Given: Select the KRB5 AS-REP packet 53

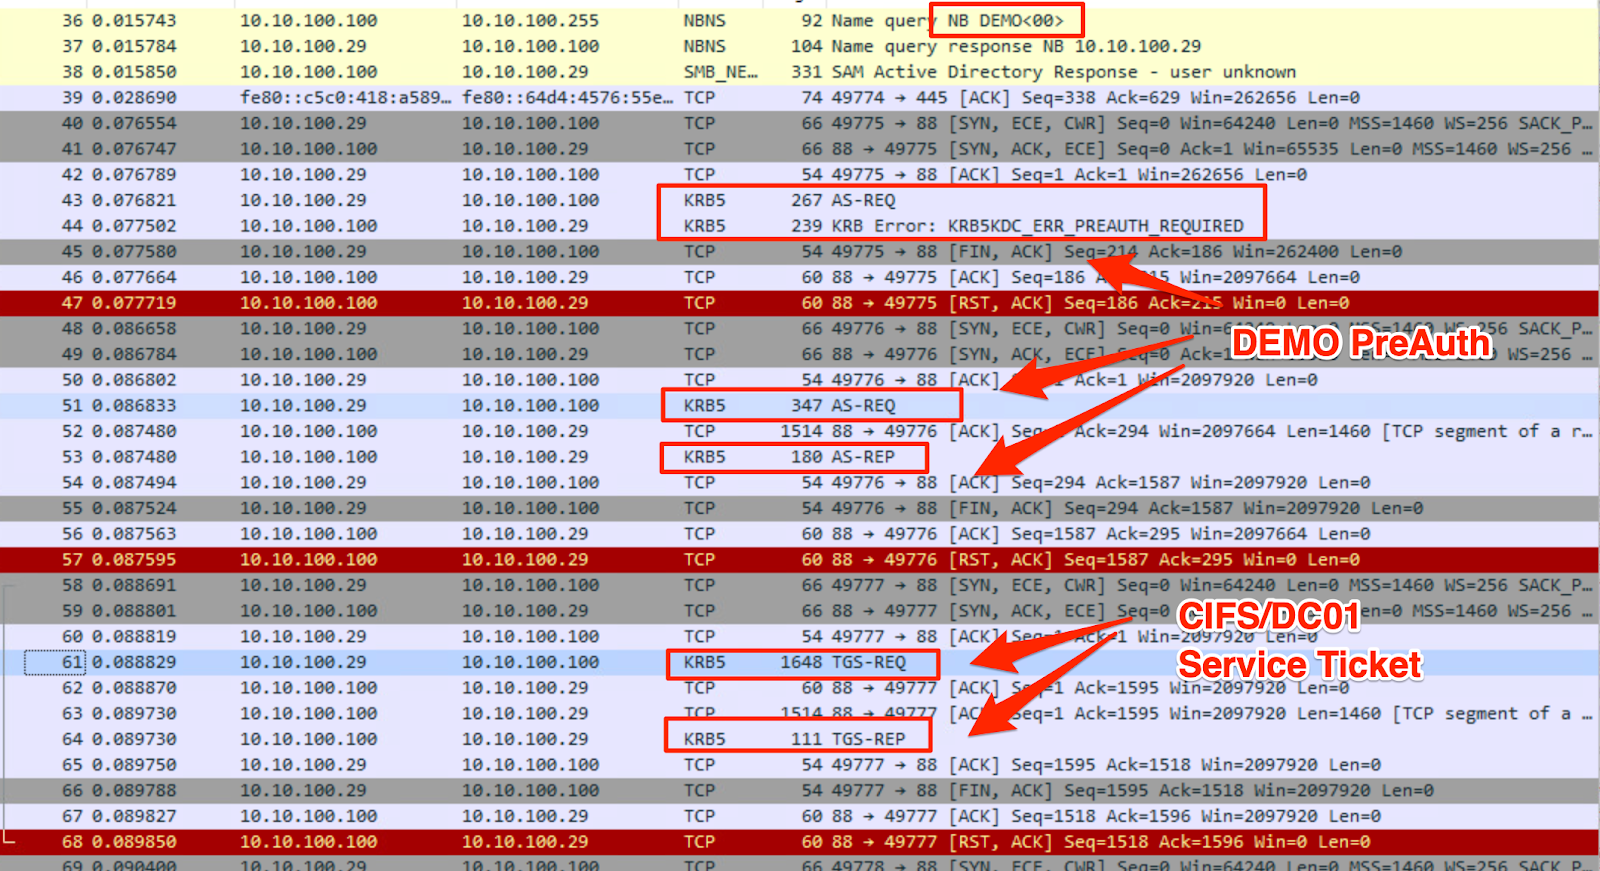Looking at the screenshot, I should pos(600,457).
